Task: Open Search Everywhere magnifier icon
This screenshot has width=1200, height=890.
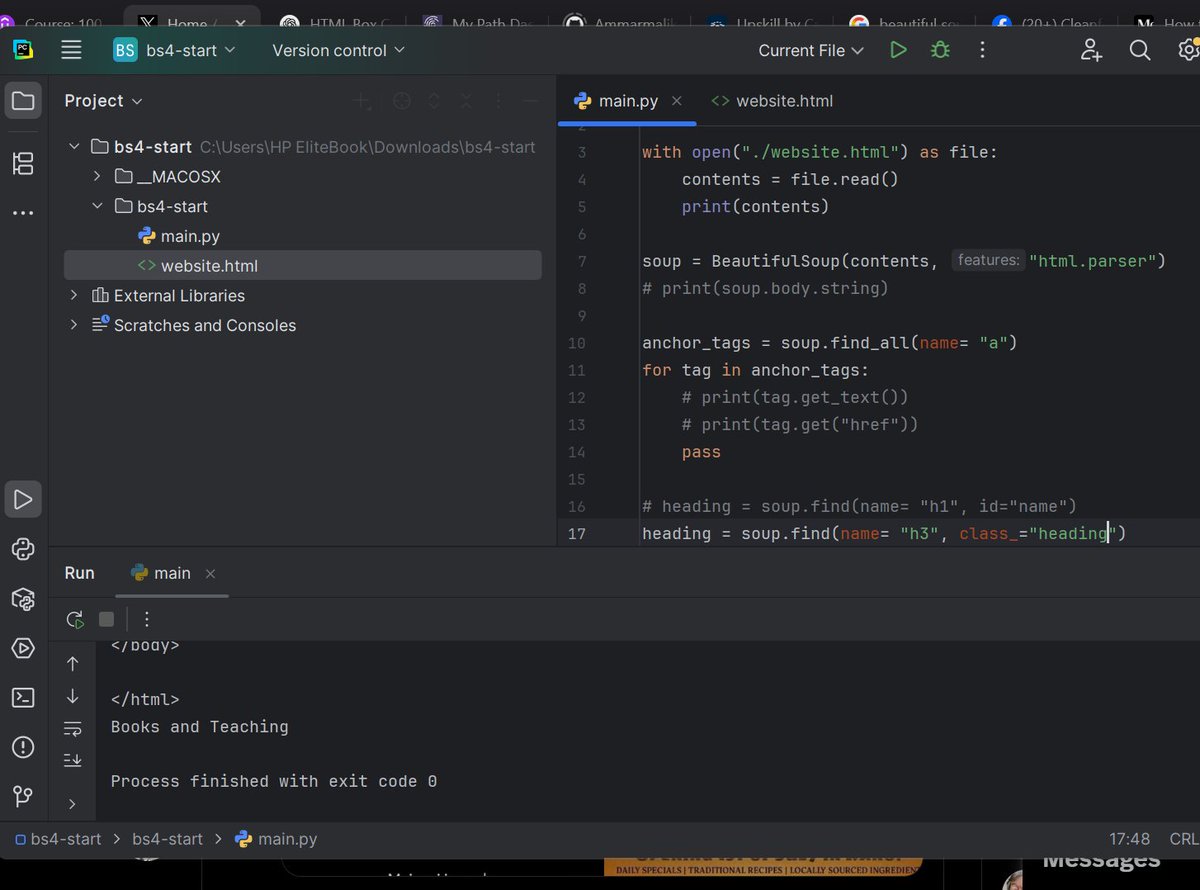Action: (1140, 50)
